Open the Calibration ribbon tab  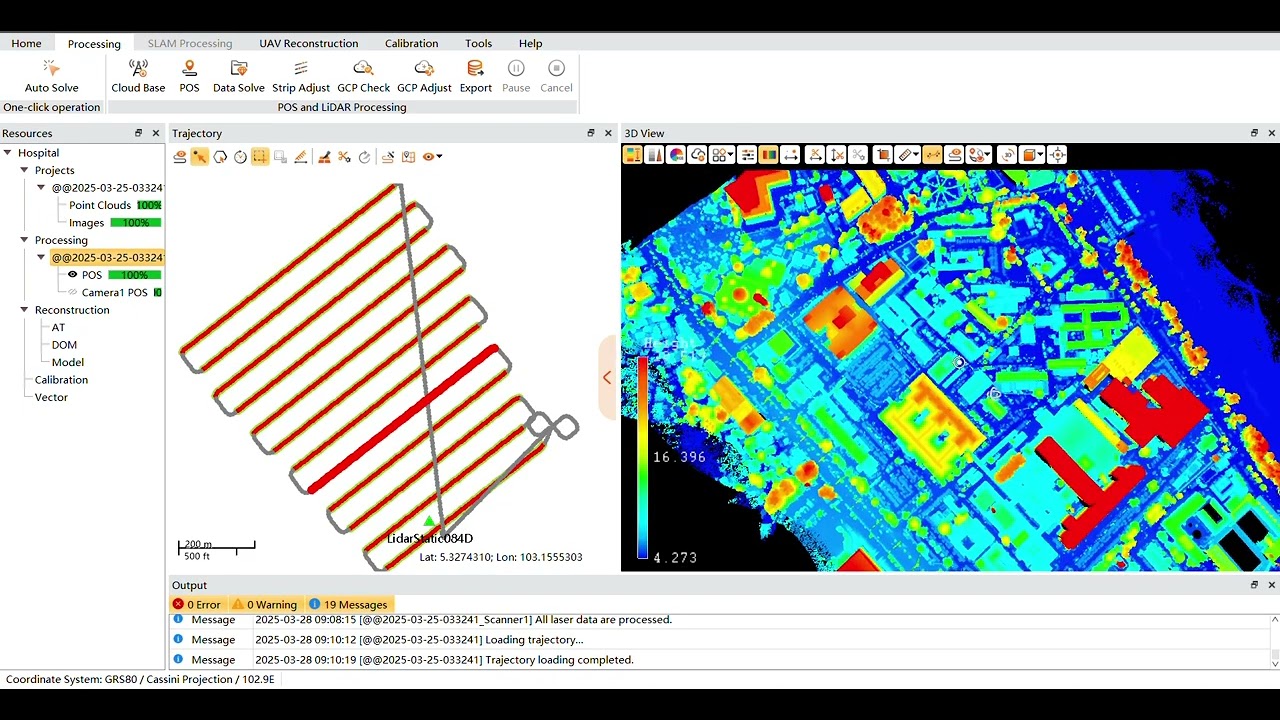coord(411,43)
